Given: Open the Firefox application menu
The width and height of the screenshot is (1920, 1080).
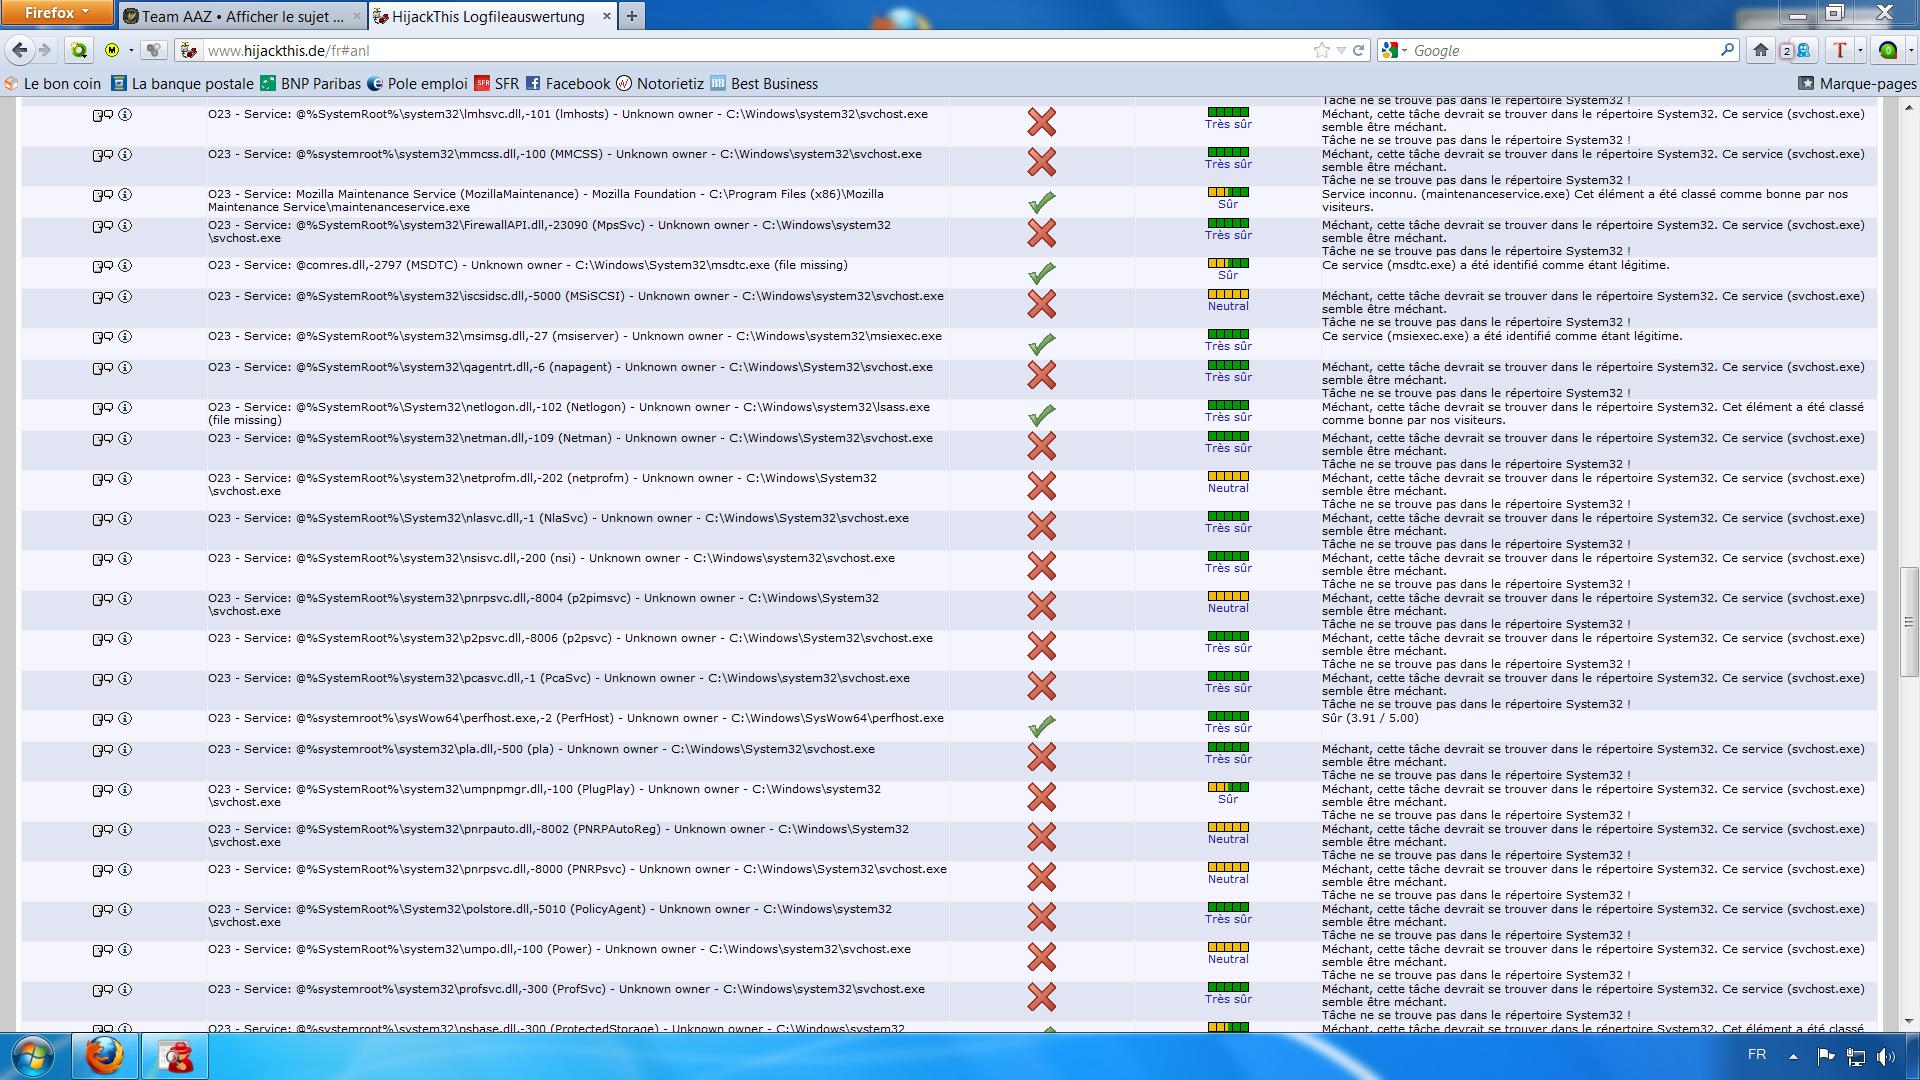Looking at the screenshot, I should pyautogui.click(x=57, y=13).
